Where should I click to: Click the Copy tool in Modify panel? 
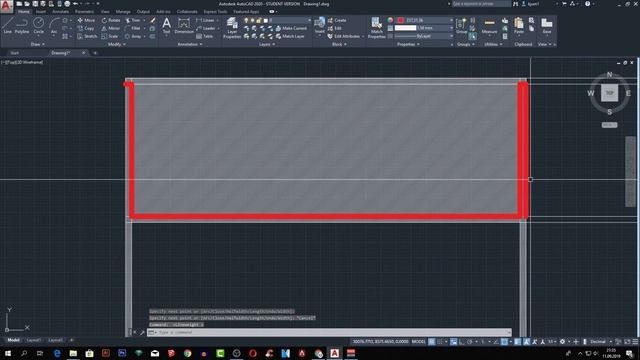coord(86,28)
